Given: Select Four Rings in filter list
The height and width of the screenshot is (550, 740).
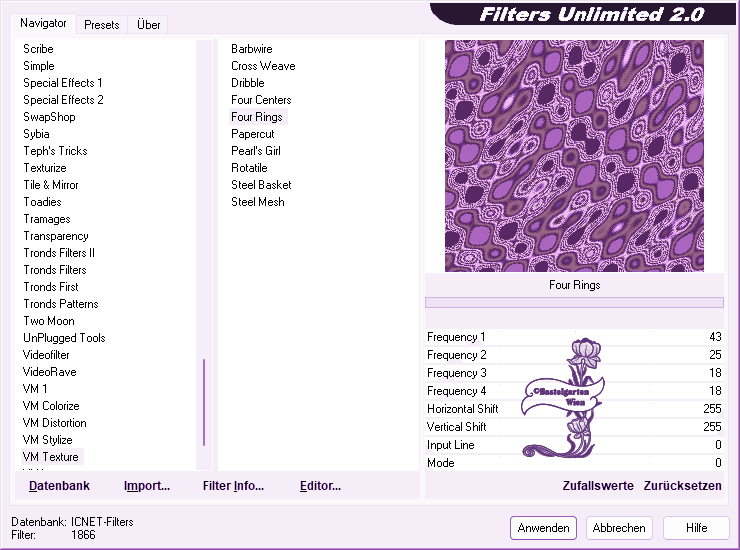Looking at the screenshot, I should point(257,117).
